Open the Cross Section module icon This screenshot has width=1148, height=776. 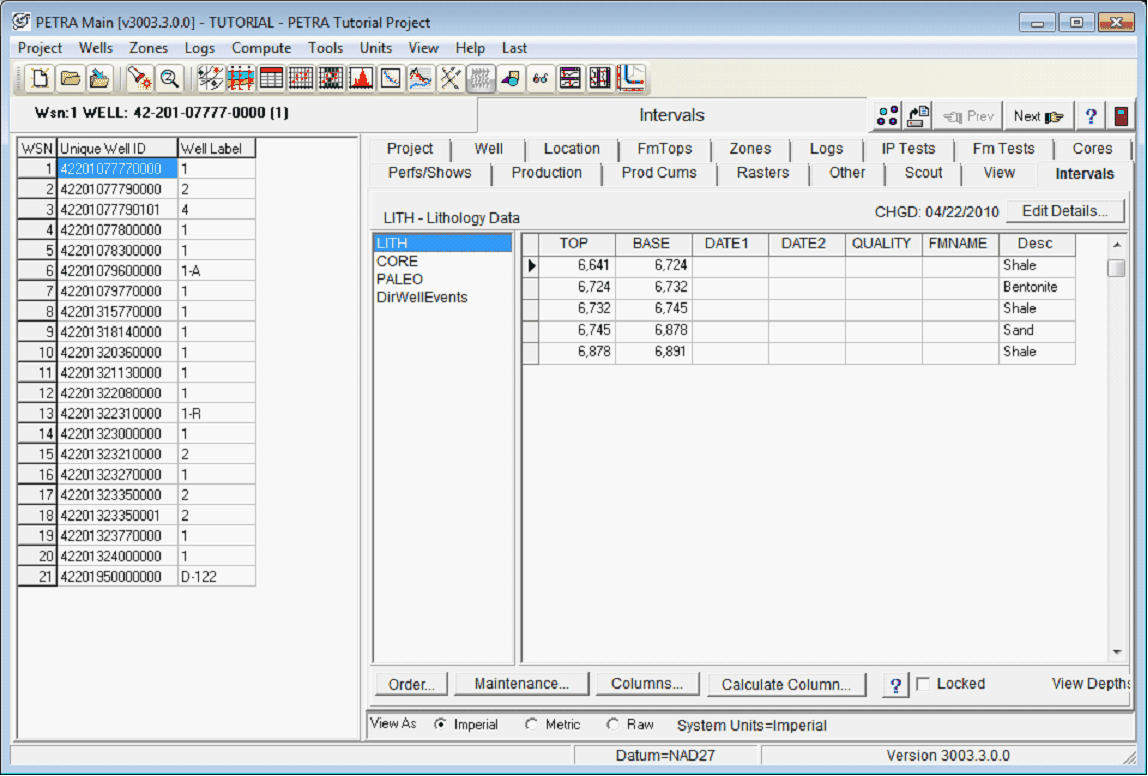pyautogui.click(x=240, y=78)
